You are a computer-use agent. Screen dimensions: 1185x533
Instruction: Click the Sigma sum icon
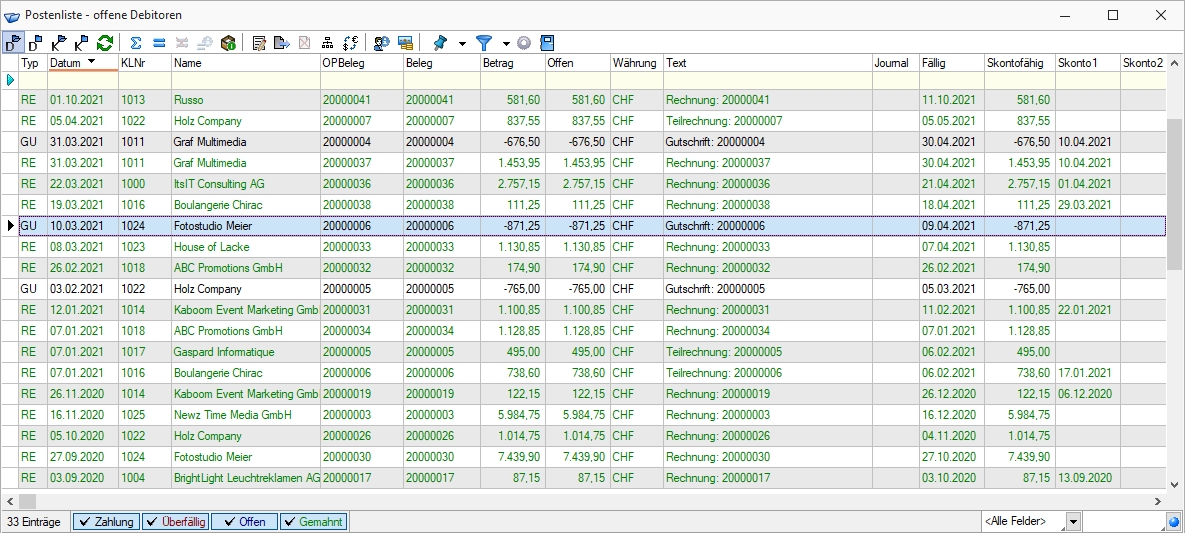coord(136,43)
